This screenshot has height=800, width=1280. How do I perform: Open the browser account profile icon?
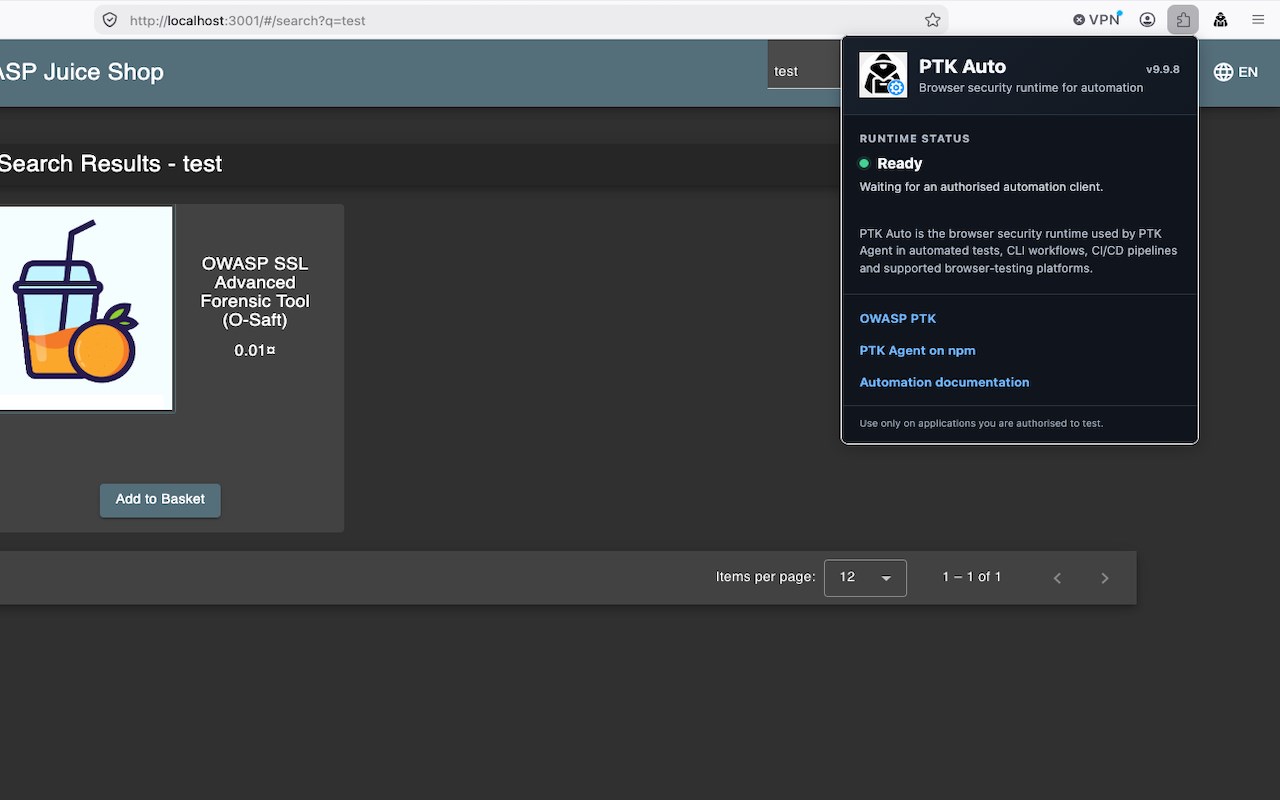[x=1147, y=20]
